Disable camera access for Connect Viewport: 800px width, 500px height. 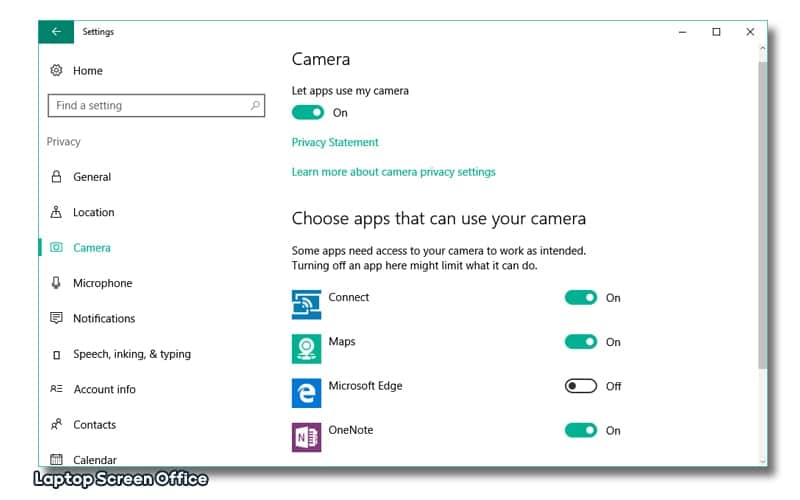click(x=581, y=297)
